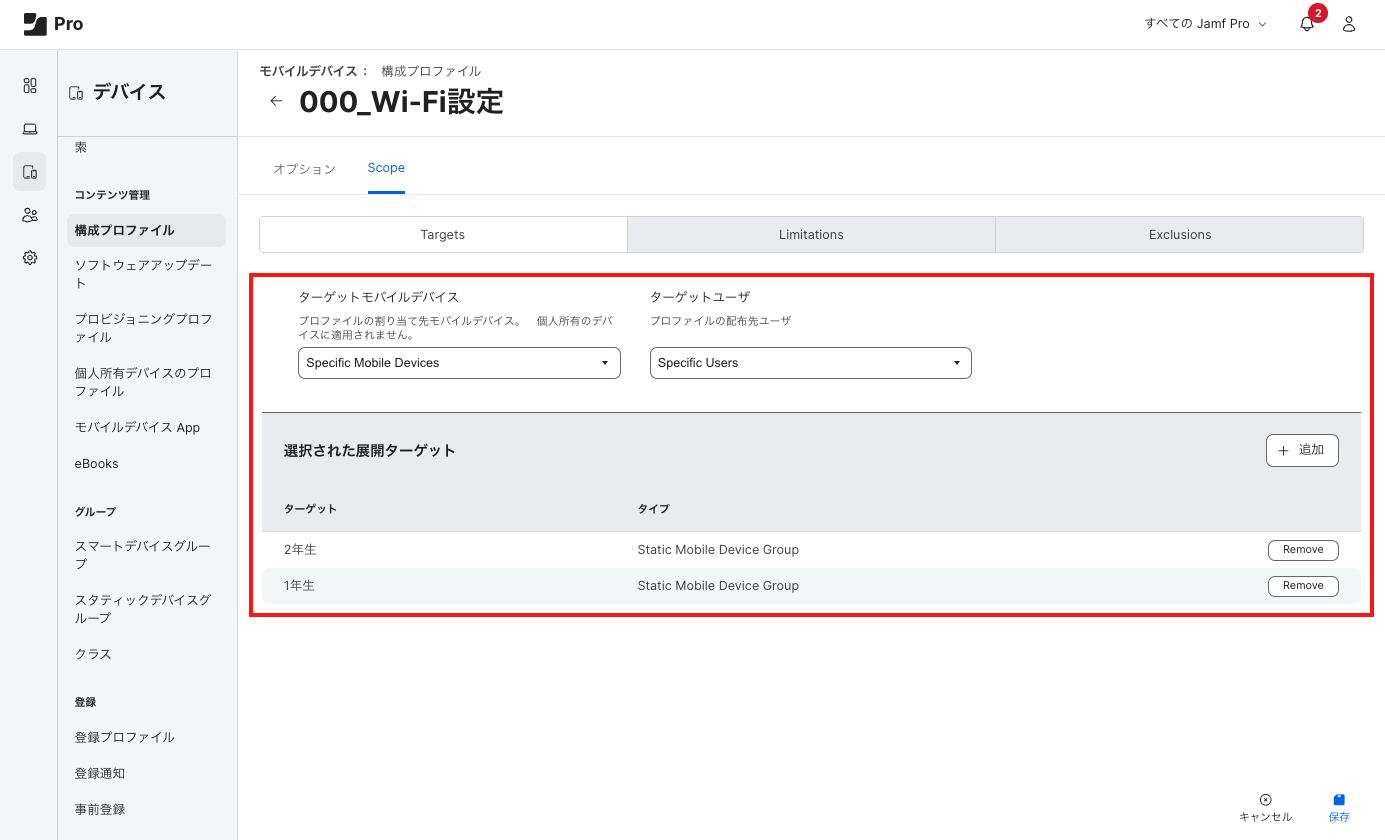Viewport: 1385px width, 840px height.
Task: Click the ターゲット column header
Action: [310, 509]
